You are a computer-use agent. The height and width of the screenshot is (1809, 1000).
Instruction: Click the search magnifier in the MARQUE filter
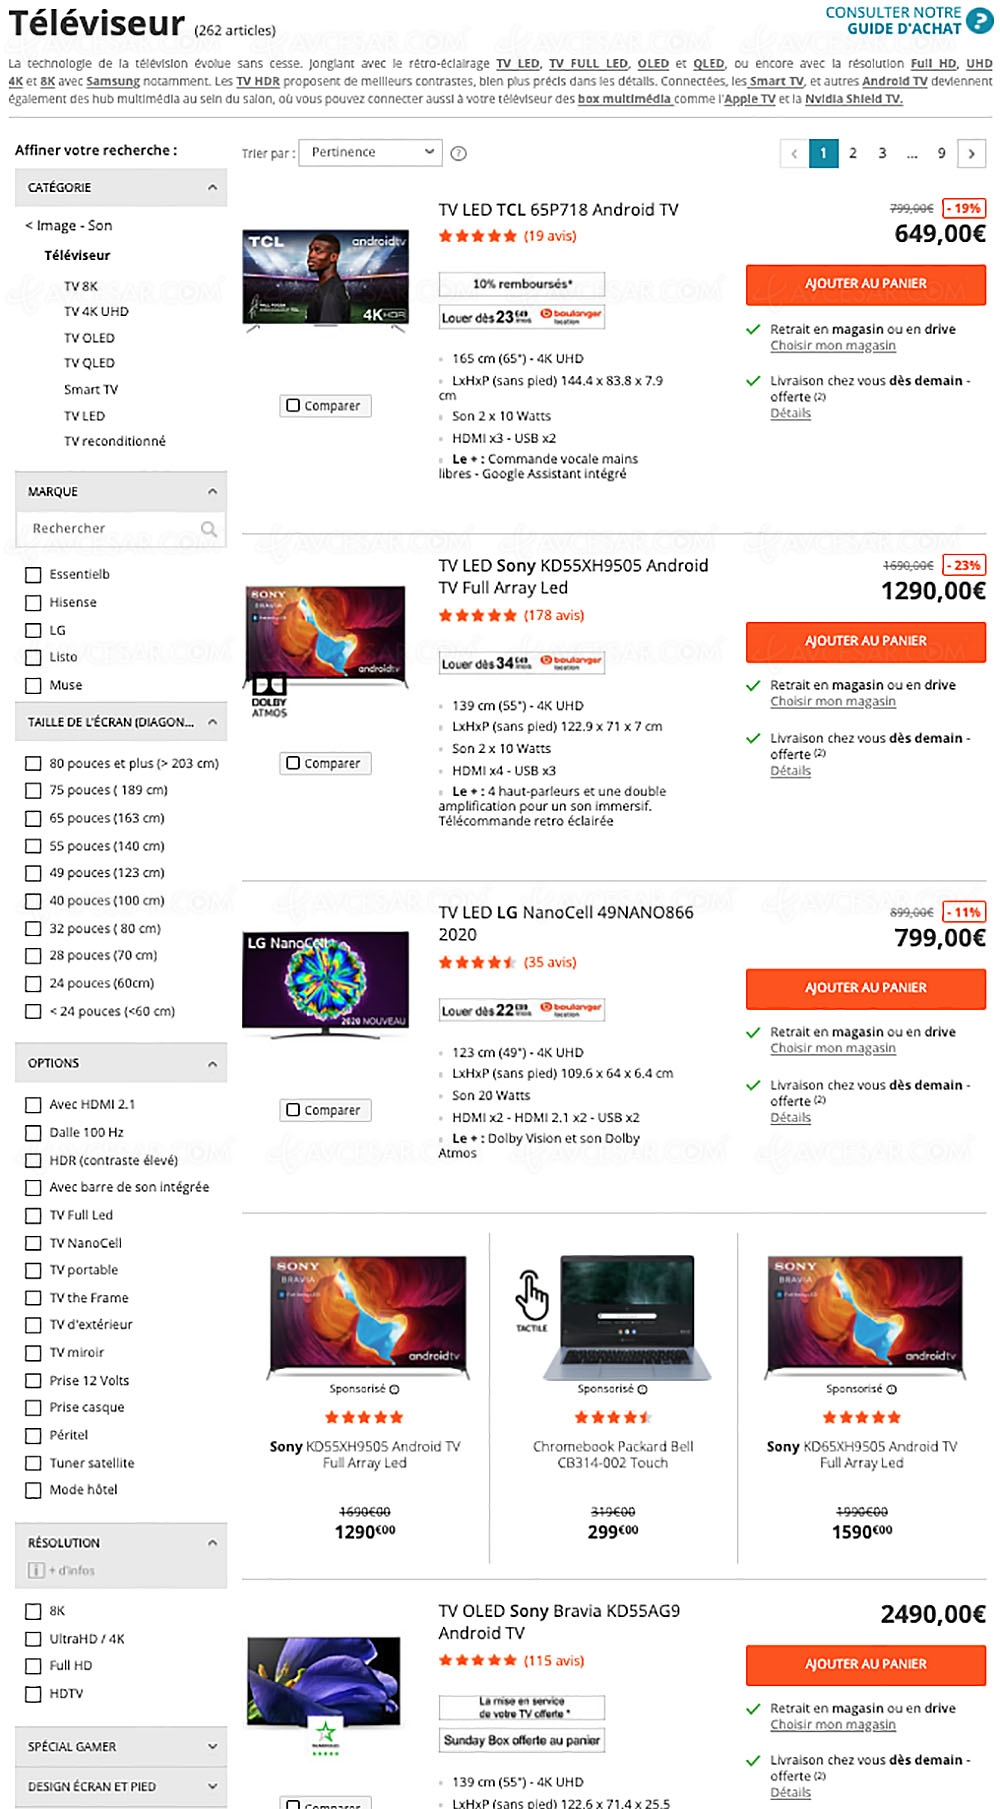(x=210, y=528)
